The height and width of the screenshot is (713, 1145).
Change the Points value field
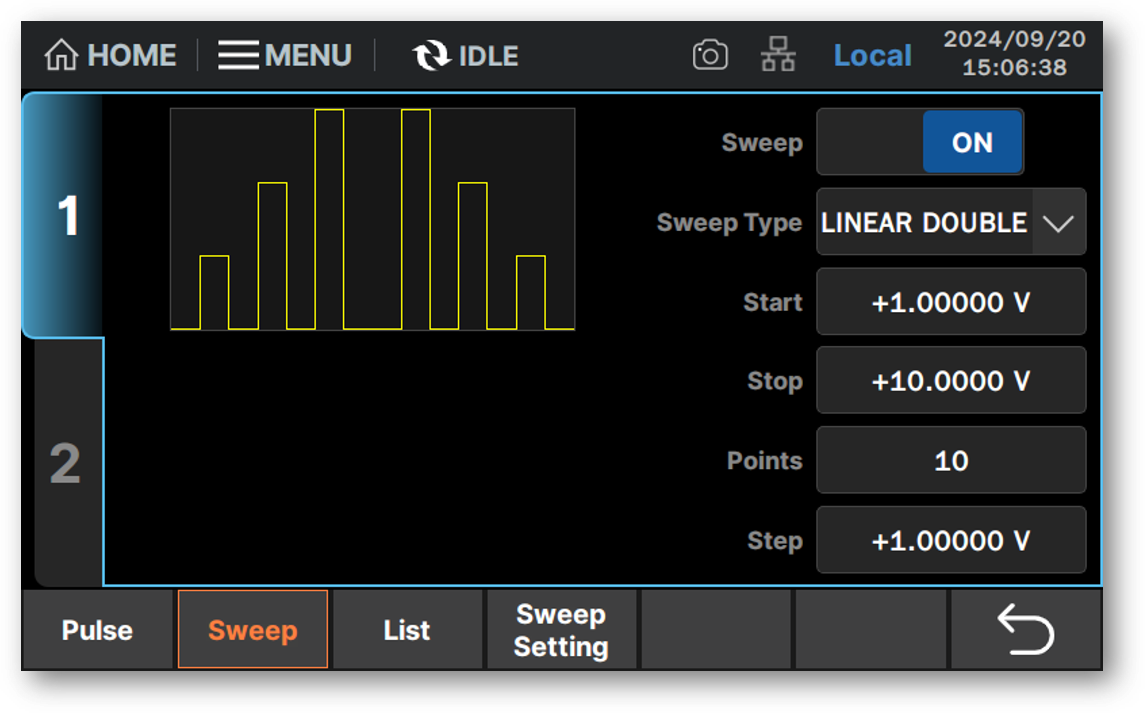click(950, 461)
